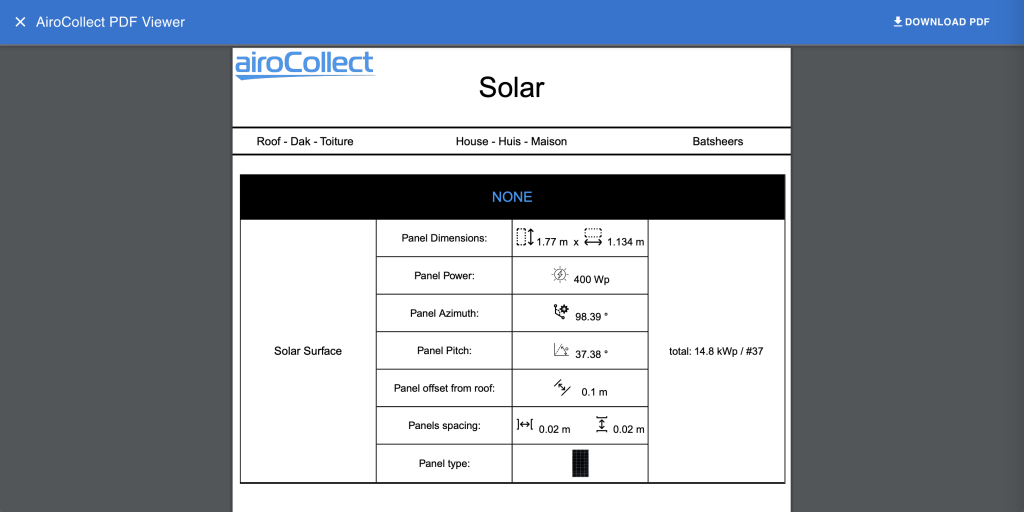Image resolution: width=1024 pixels, height=512 pixels.
Task: Click the Solar page title
Action: coord(511,87)
